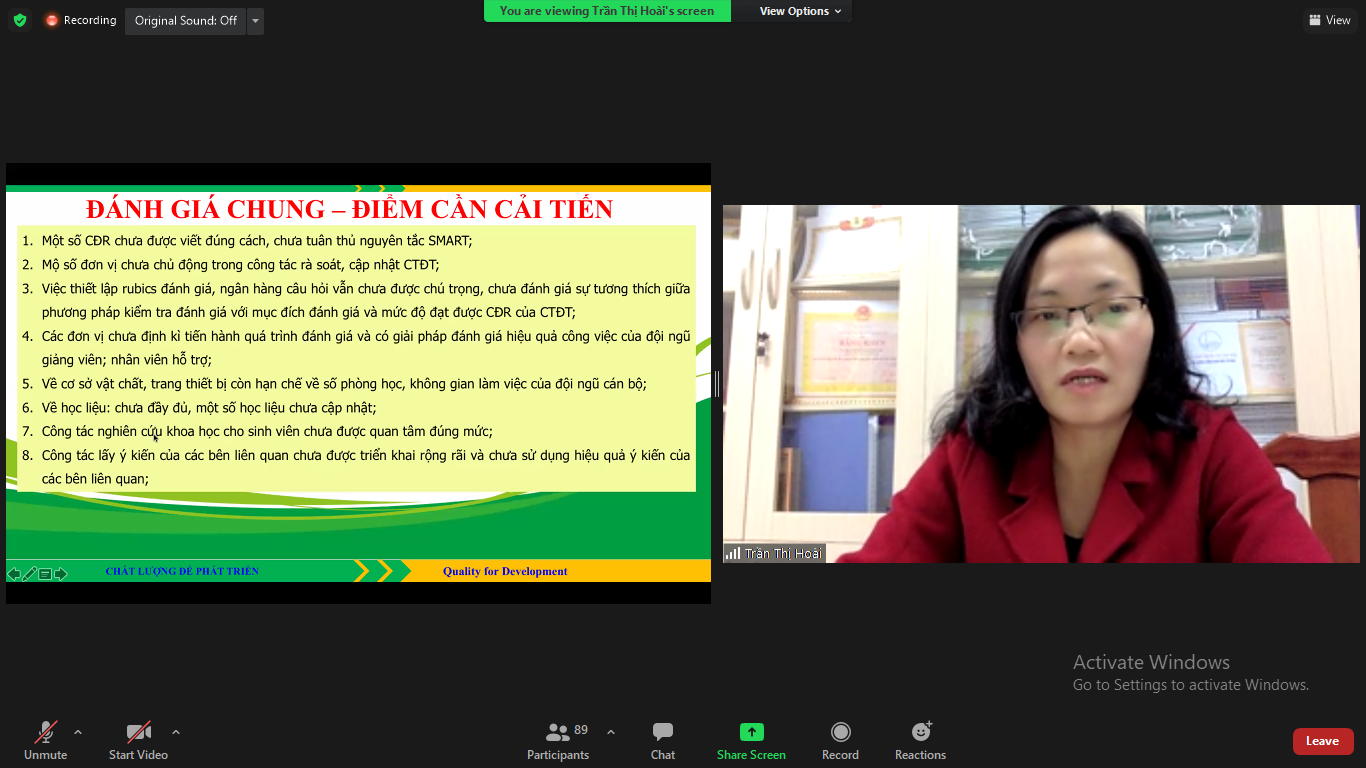Open the Original Sound dropdown arrow

[255, 20]
